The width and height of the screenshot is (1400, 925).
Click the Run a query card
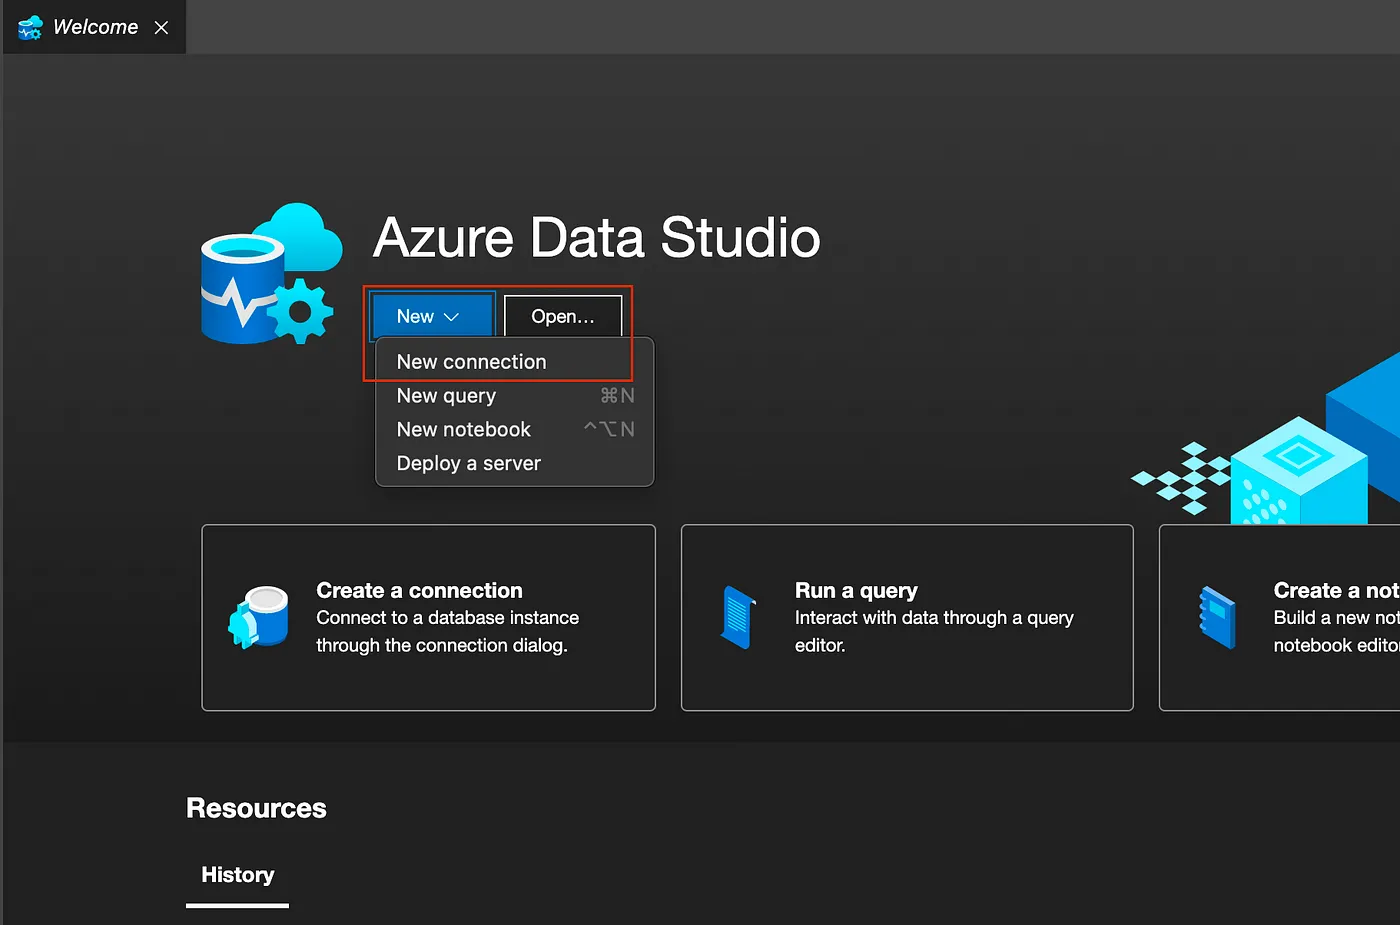pyautogui.click(x=907, y=617)
